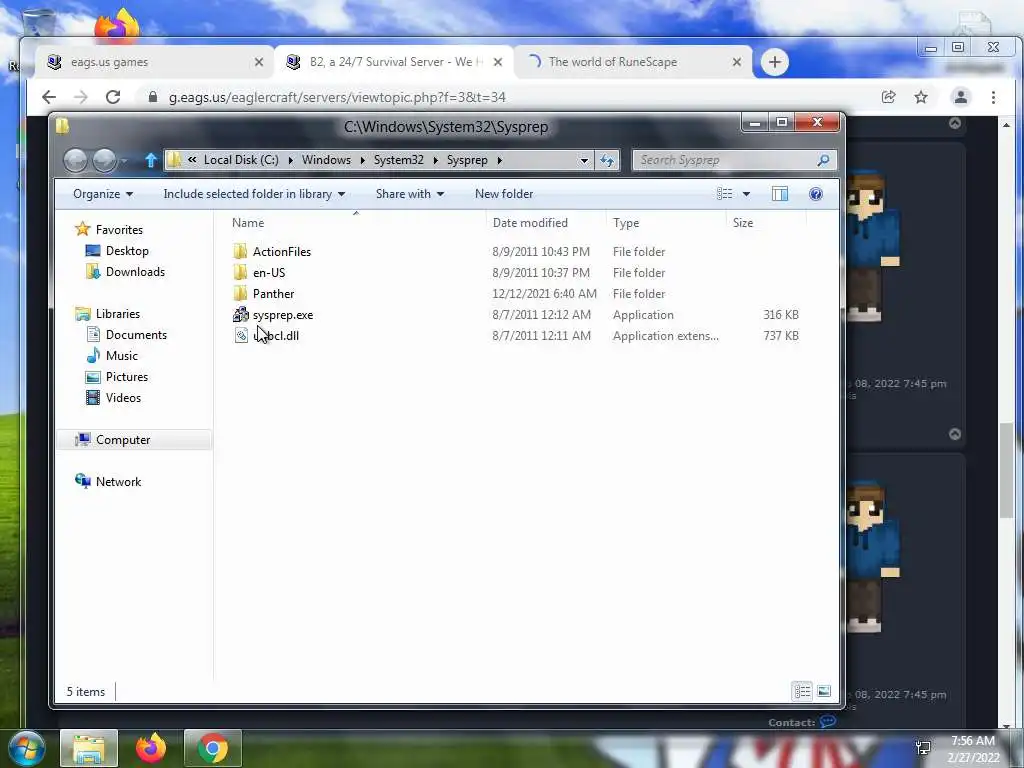Close the eags.us games tab
1024x768 pixels.
tap(259, 62)
